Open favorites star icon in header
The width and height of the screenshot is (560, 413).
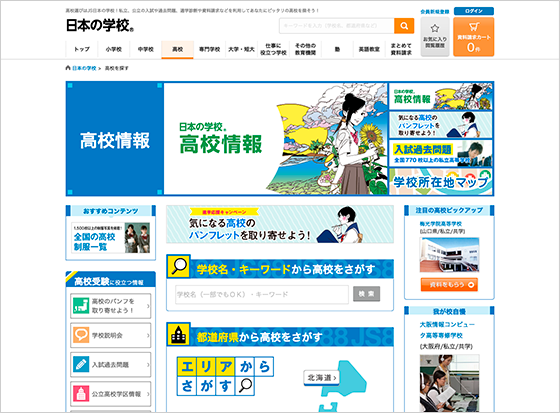click(435, 28)
